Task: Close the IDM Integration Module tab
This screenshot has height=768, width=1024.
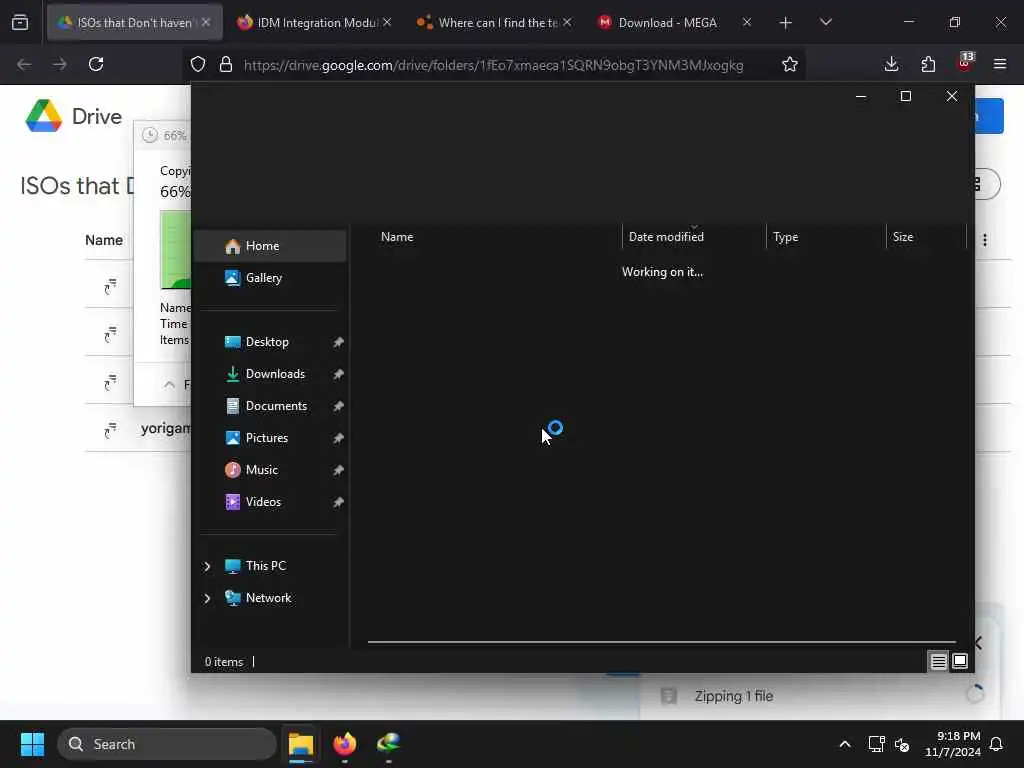Action: [x=387, y=22]
